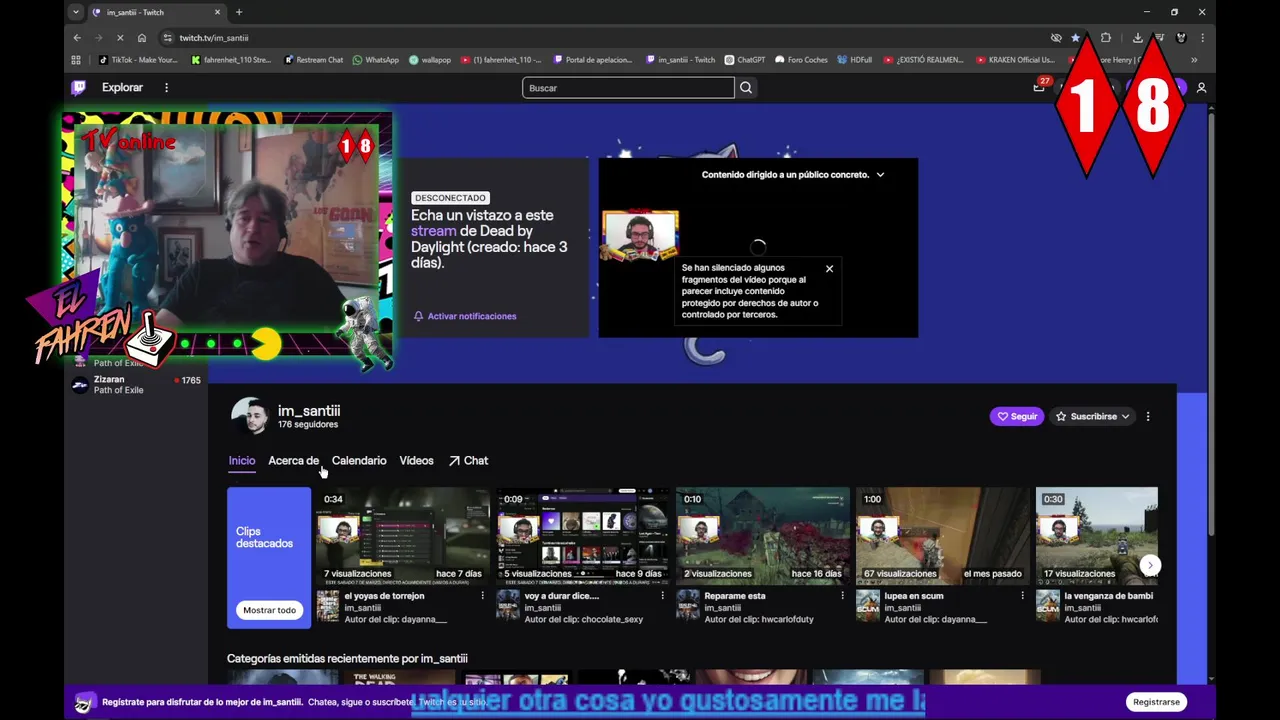The width and height of the screenshot is (1280, 720).
Task: Click the 'Autor del clip: chocolate_sexy' text
Action: (584, 620)
